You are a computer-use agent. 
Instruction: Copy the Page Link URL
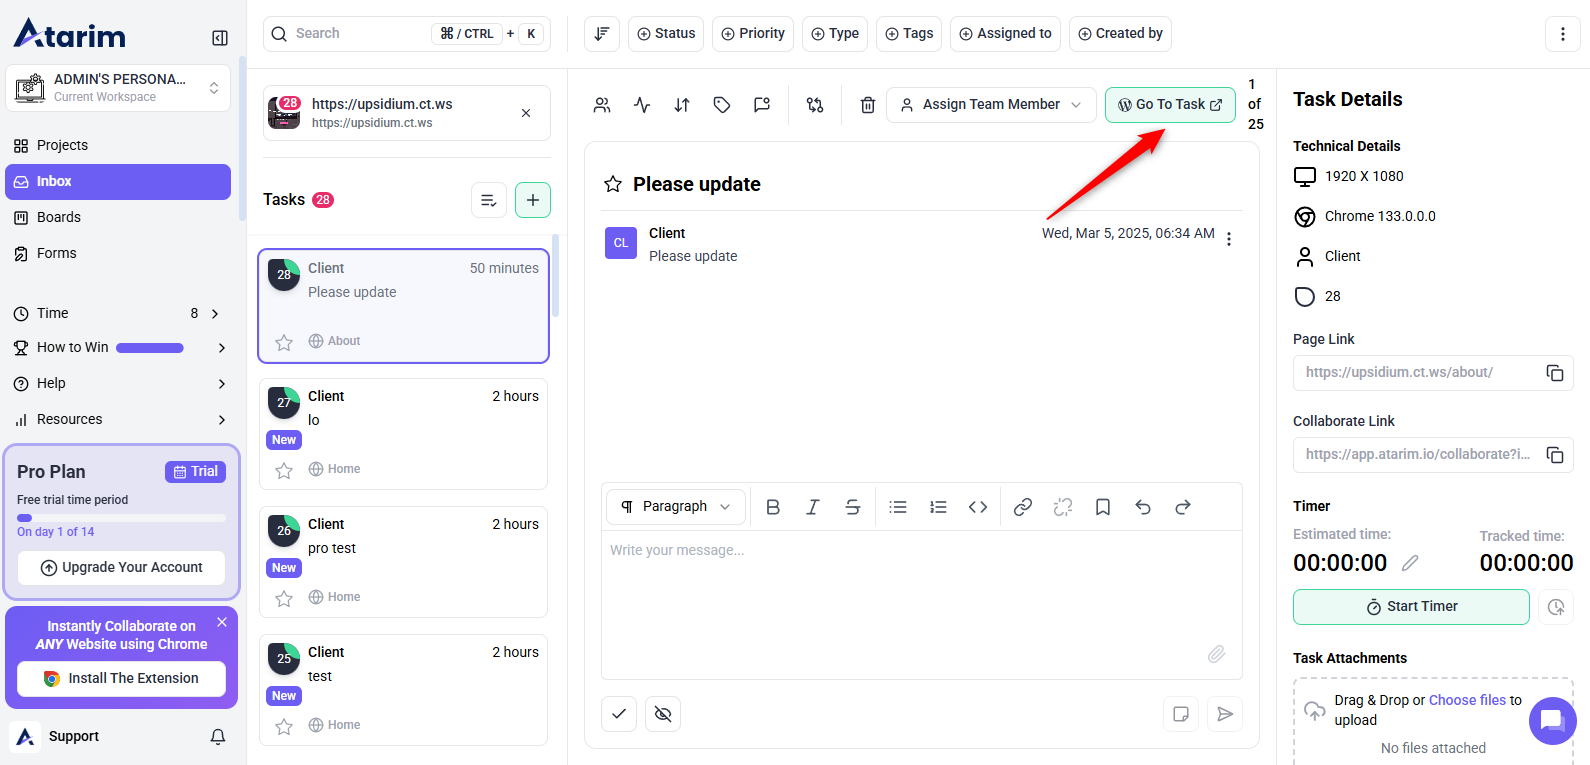(1554, 373)
